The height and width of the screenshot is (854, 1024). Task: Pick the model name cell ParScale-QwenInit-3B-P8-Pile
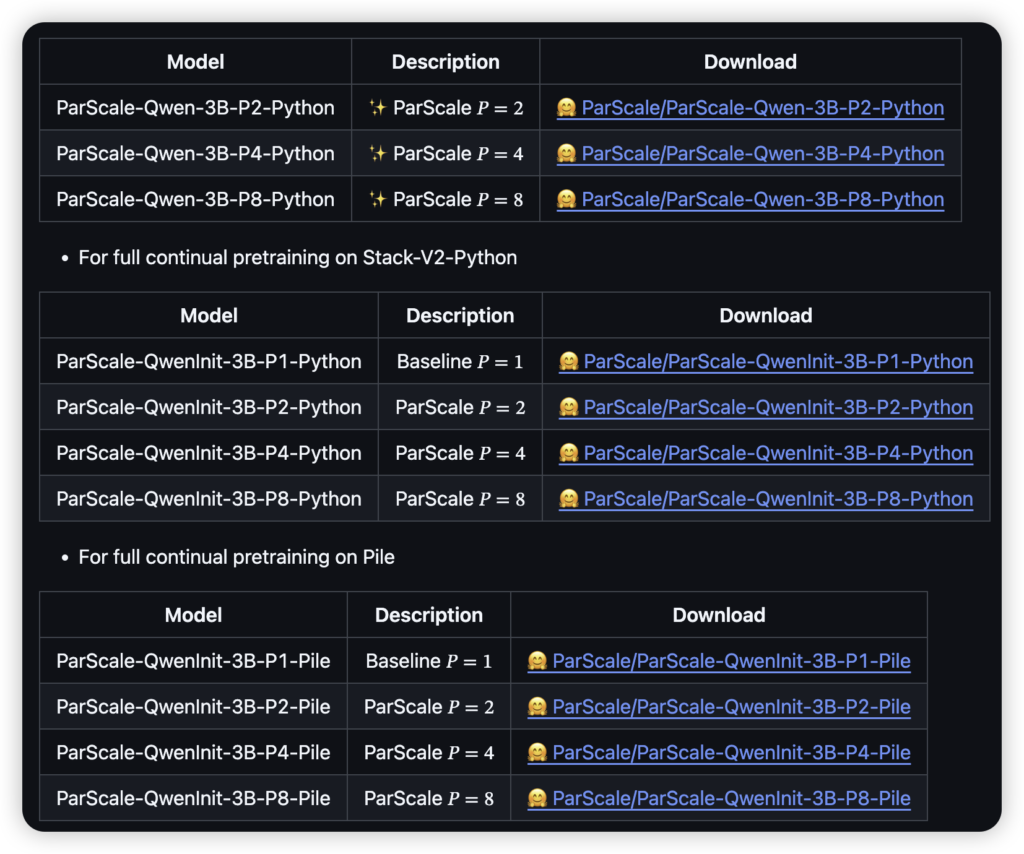coord(193,798)
